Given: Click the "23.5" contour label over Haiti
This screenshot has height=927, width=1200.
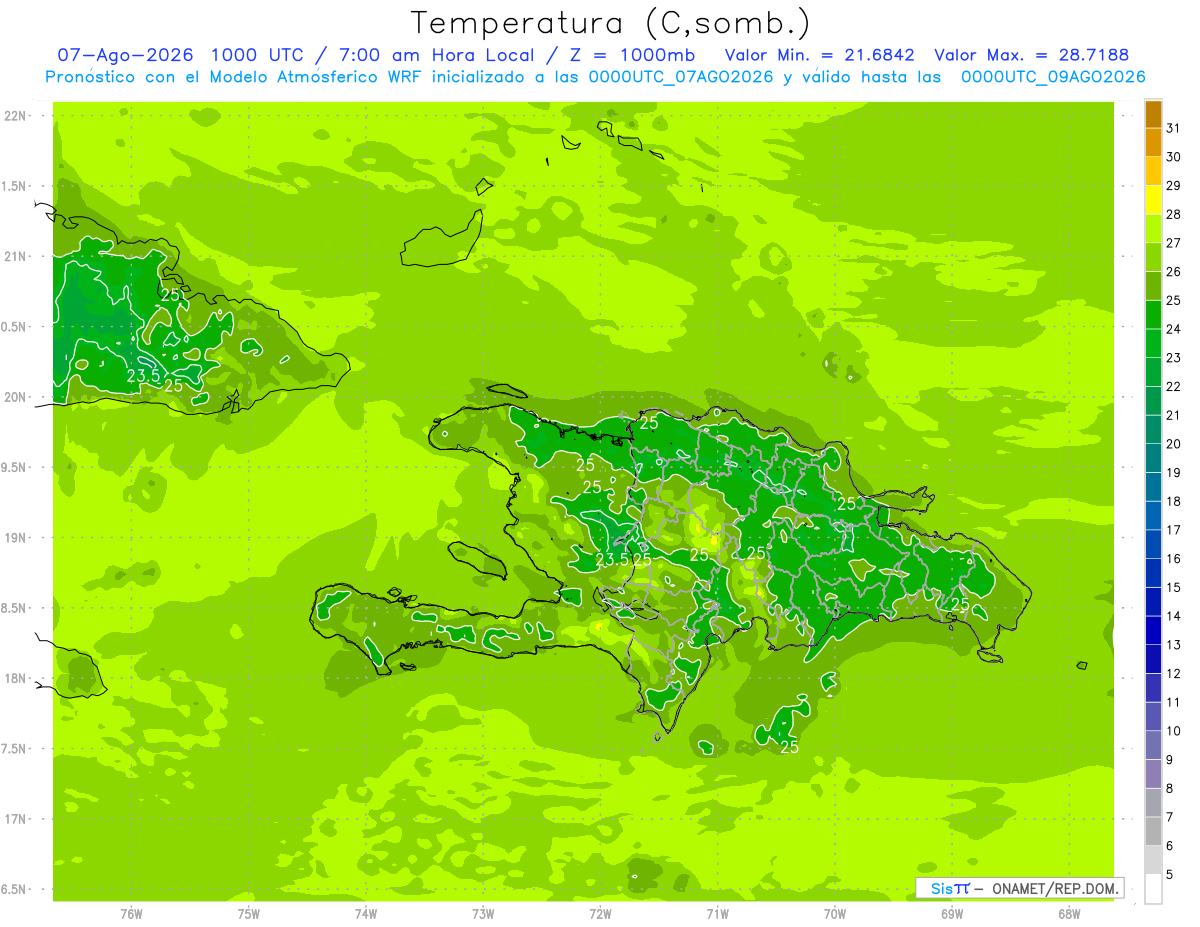Looking at the screenshot, I should 613,559.
